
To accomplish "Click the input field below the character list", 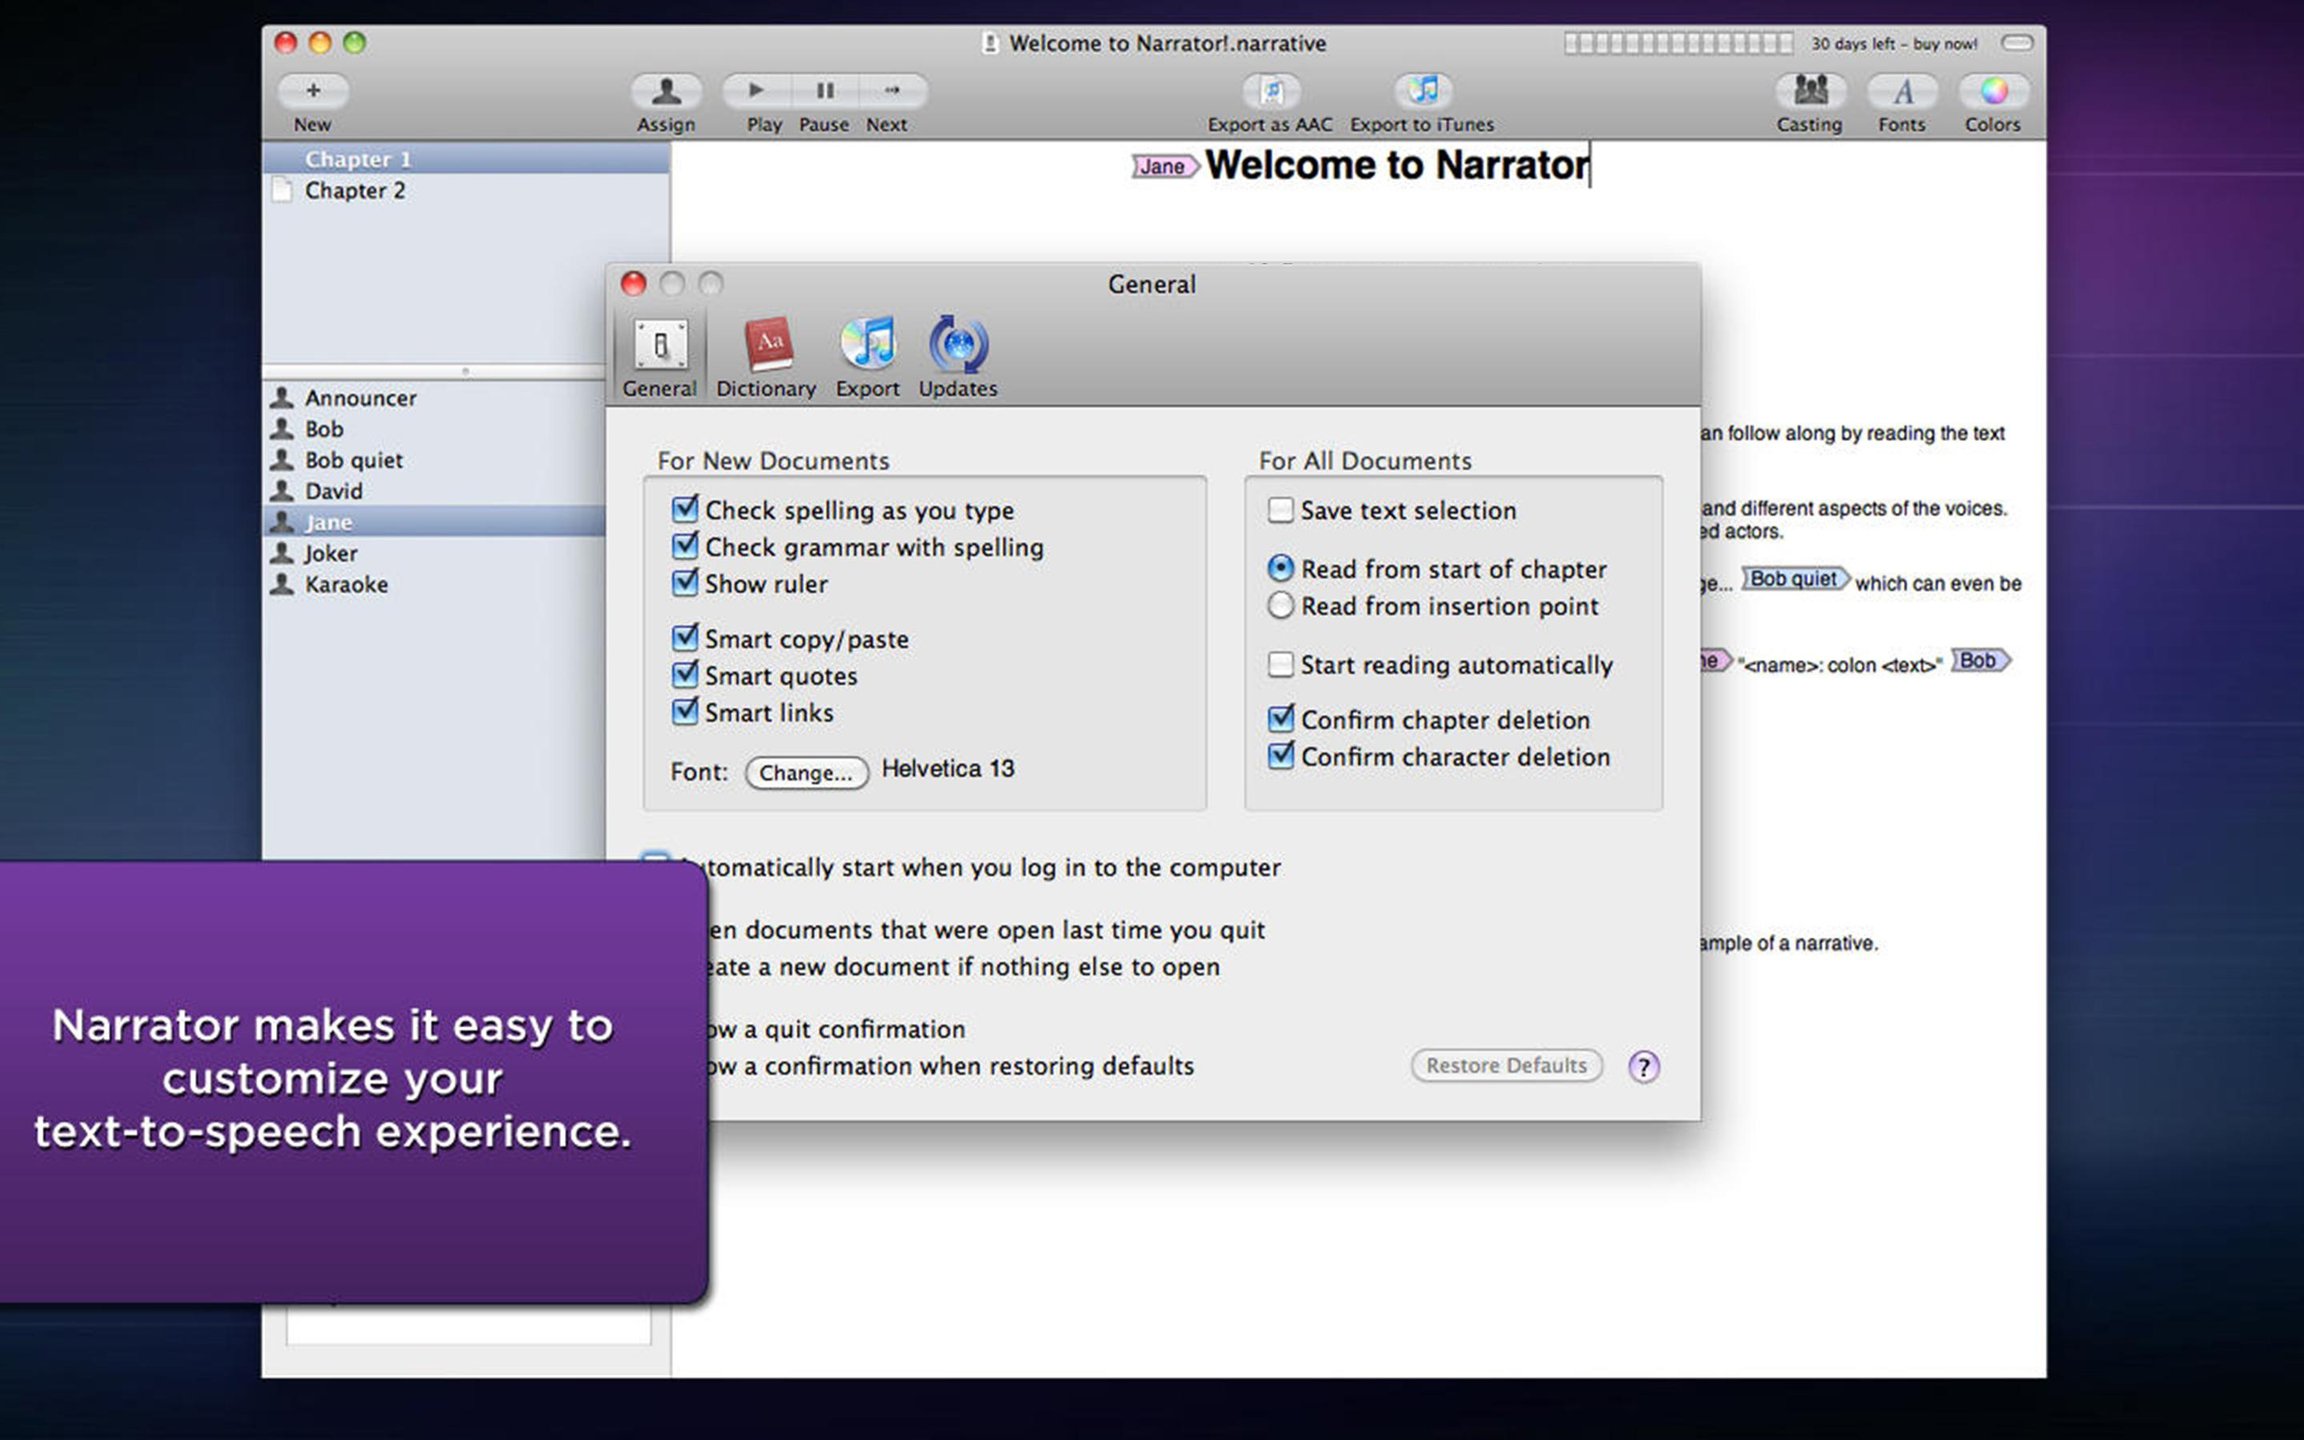I will click(469, 1324).
